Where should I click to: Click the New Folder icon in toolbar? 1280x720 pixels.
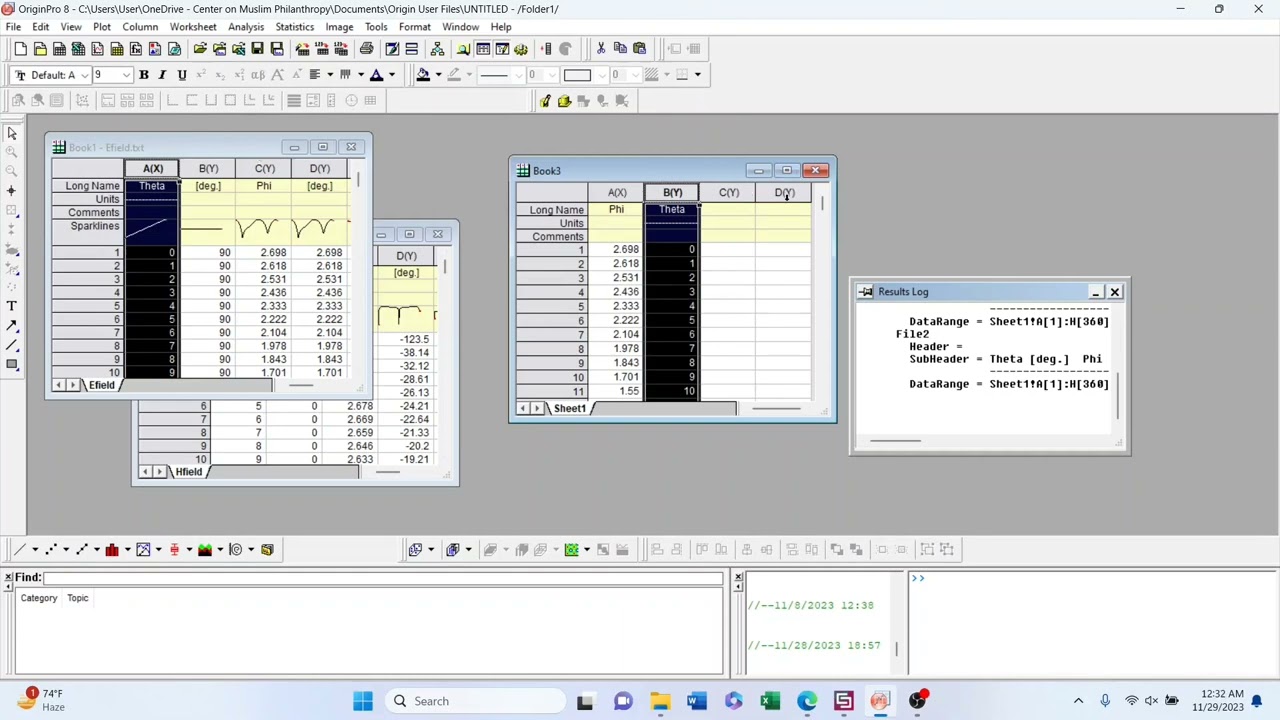tap(40, 49)
